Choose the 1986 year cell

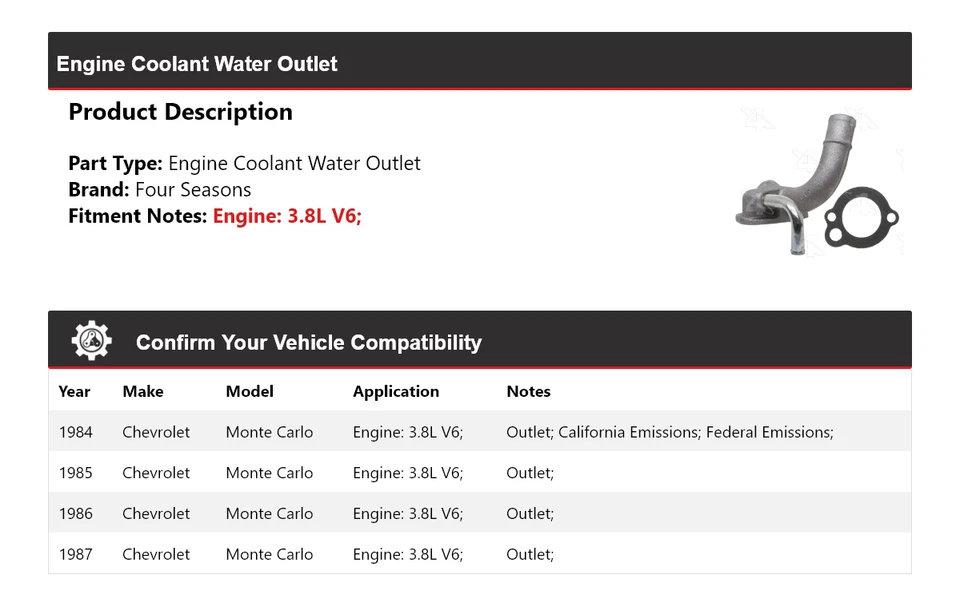tap(75, 513)
